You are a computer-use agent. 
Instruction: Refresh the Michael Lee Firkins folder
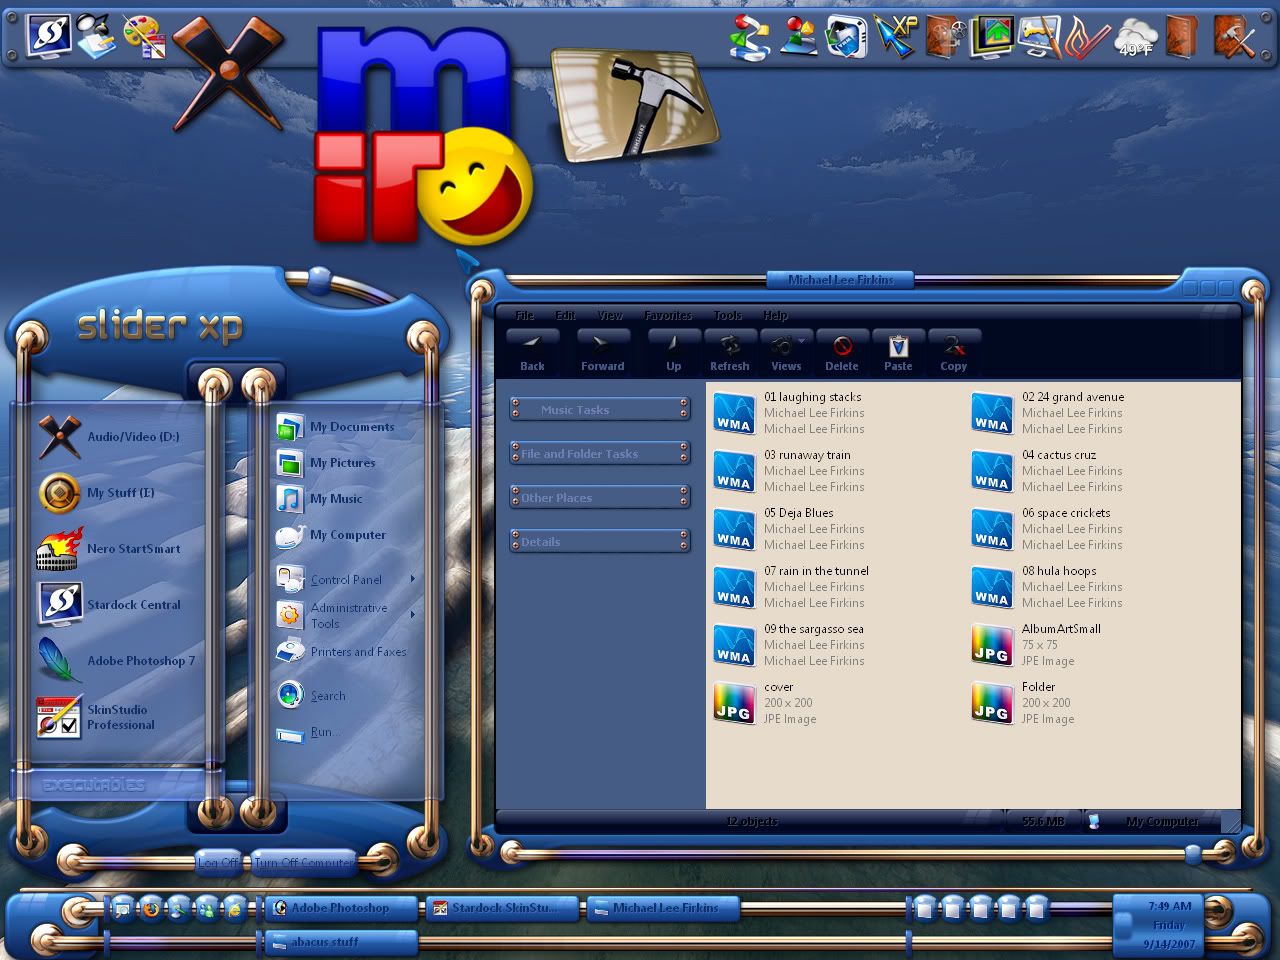tap(729, 351)
